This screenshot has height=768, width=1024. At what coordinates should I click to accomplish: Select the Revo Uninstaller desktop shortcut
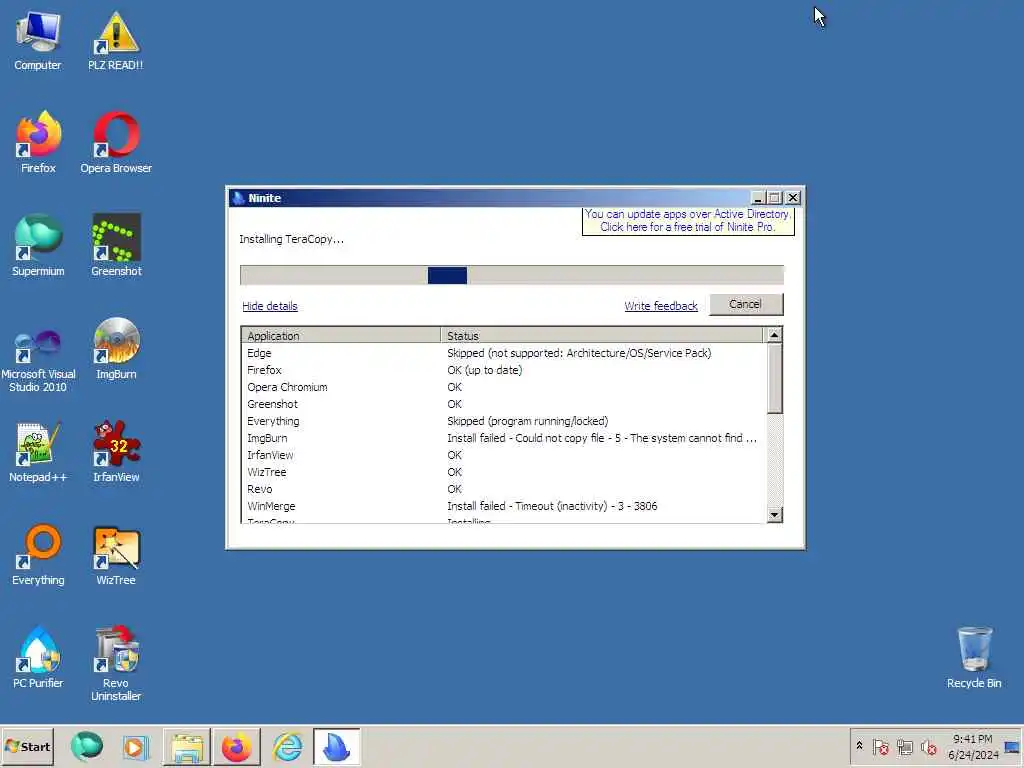116,664
